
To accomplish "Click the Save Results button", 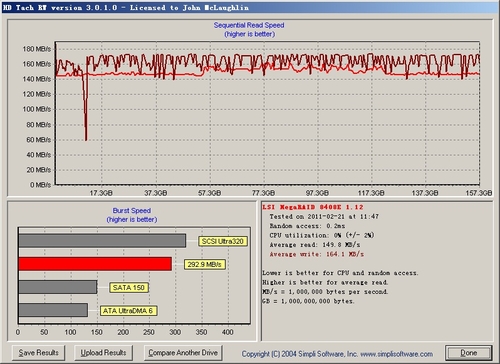I will point(38,353).
